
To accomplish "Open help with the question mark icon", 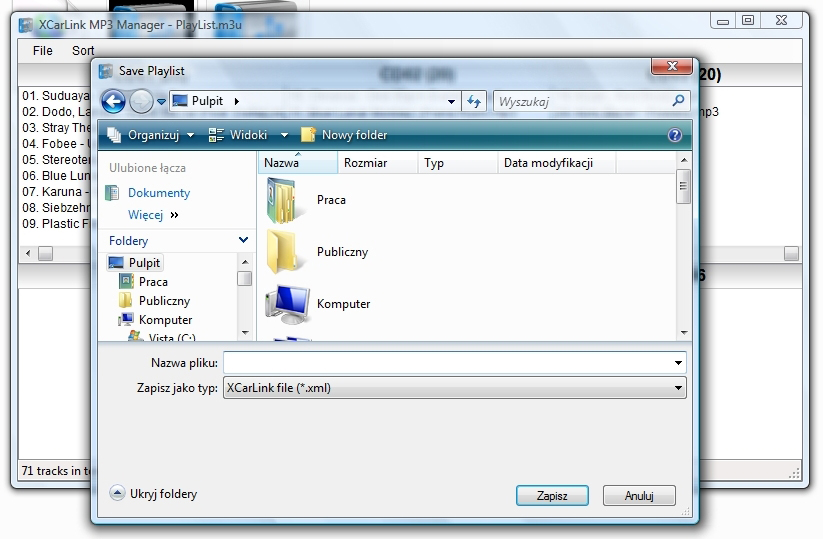I will tap(674, 135).
